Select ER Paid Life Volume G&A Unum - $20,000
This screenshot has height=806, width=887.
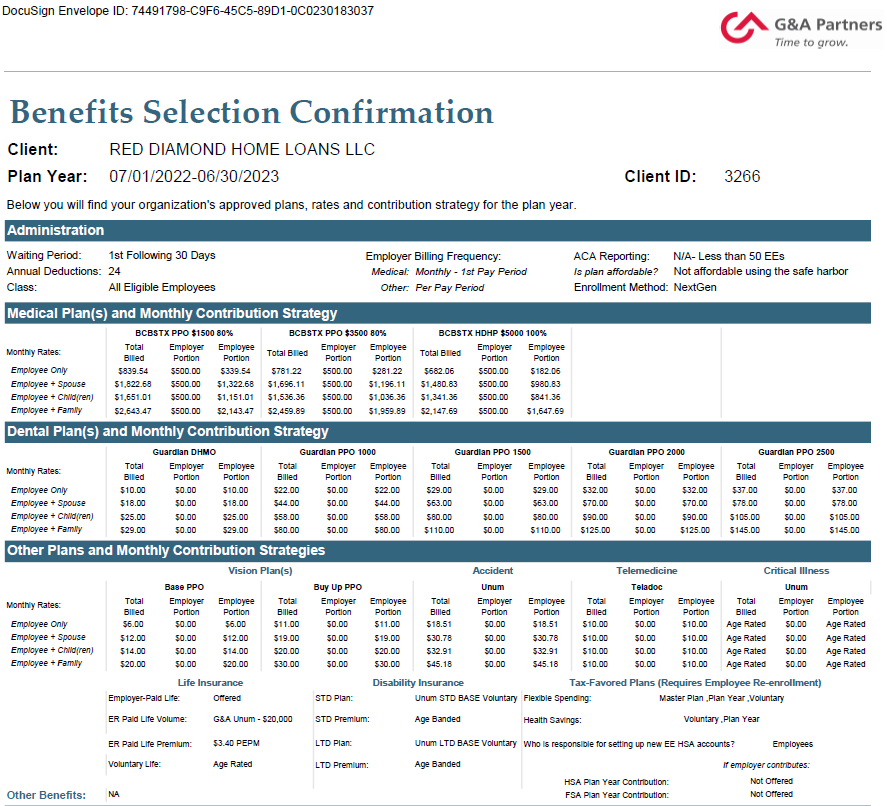pyautogui.click(x=253, y=719)
